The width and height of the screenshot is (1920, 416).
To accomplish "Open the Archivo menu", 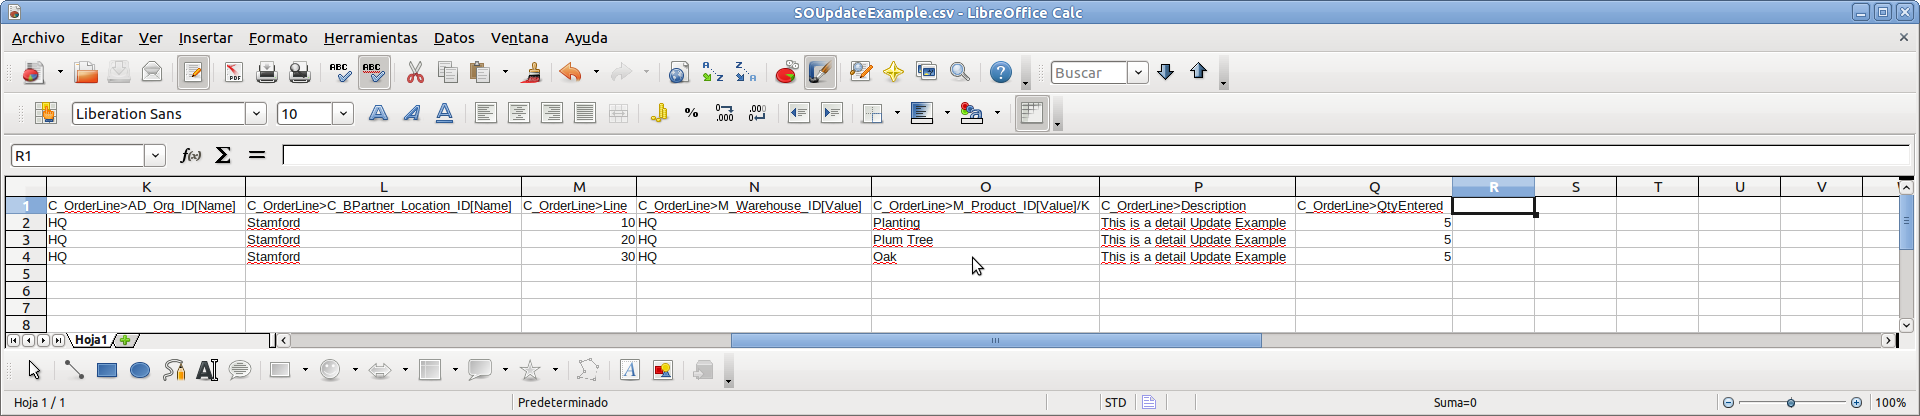I will [38, 38].
